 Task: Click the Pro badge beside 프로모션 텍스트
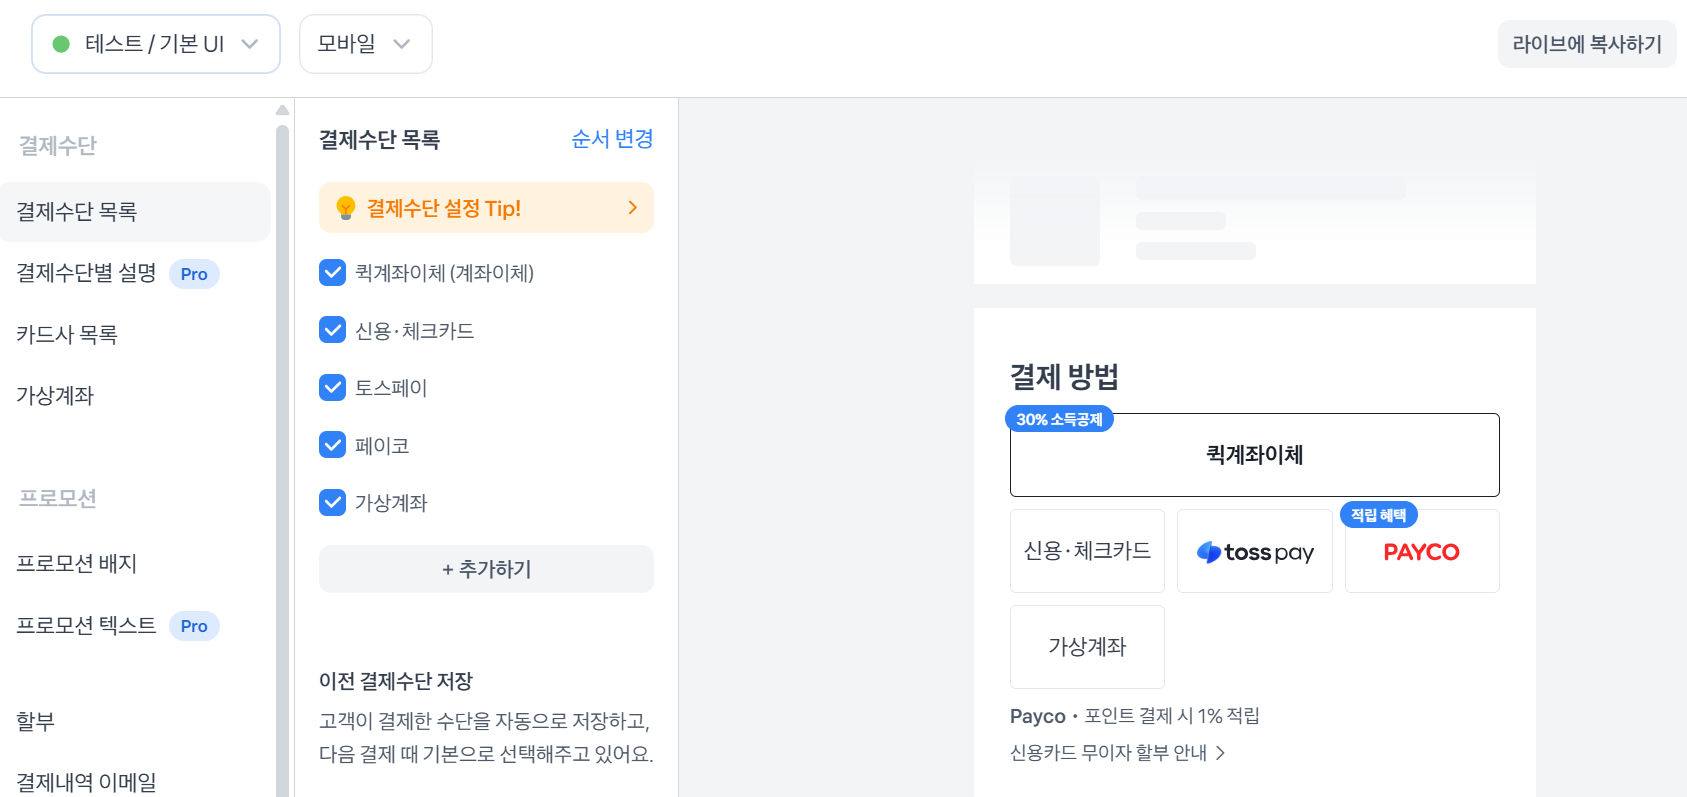tap(194, 626)
